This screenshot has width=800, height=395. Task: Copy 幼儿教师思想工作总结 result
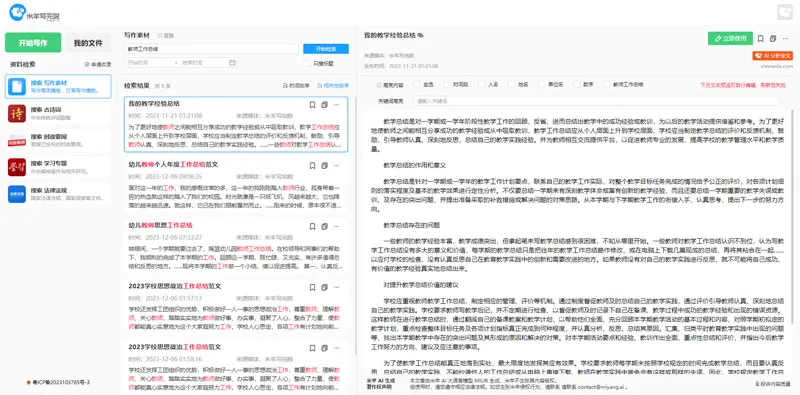(324, 226)
